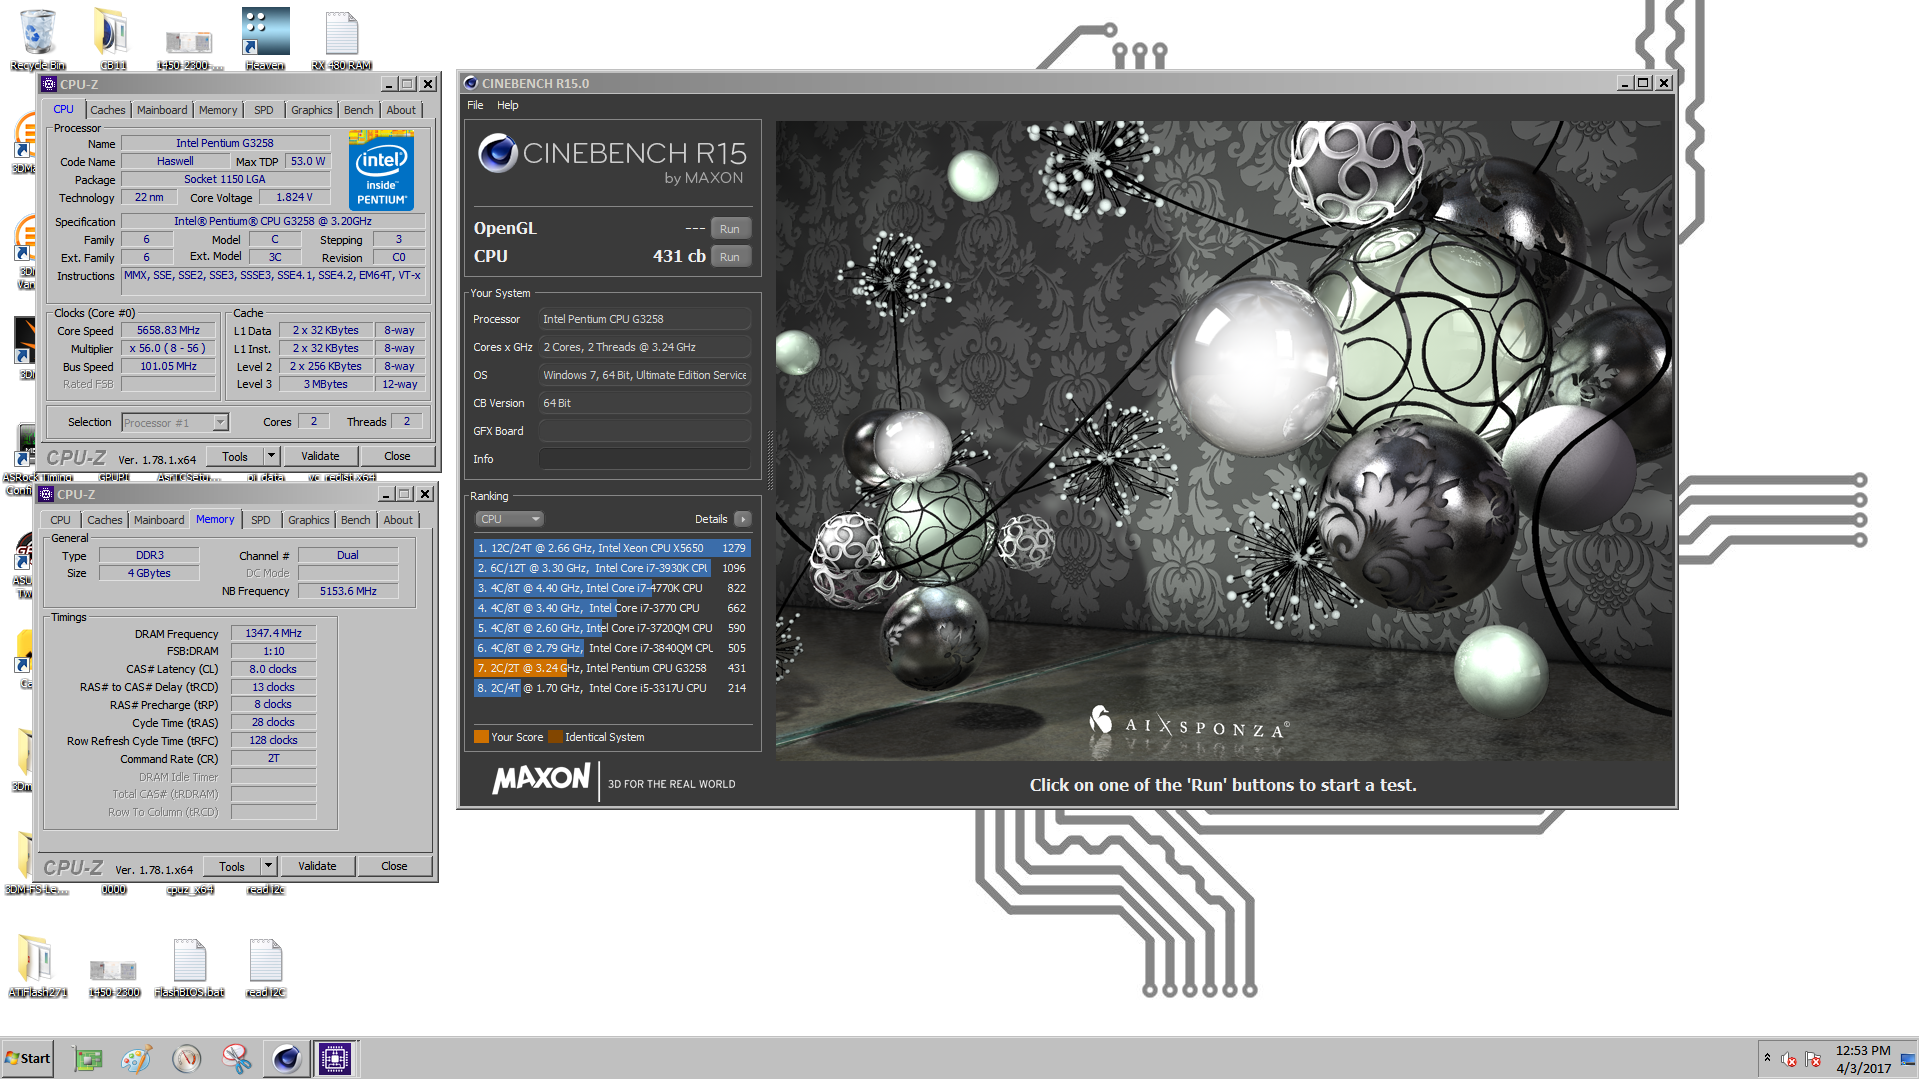Select the Xeon X5650 ranking row
The width and height of the screenshot is (1919, 1079).
[x=612, y=548]
